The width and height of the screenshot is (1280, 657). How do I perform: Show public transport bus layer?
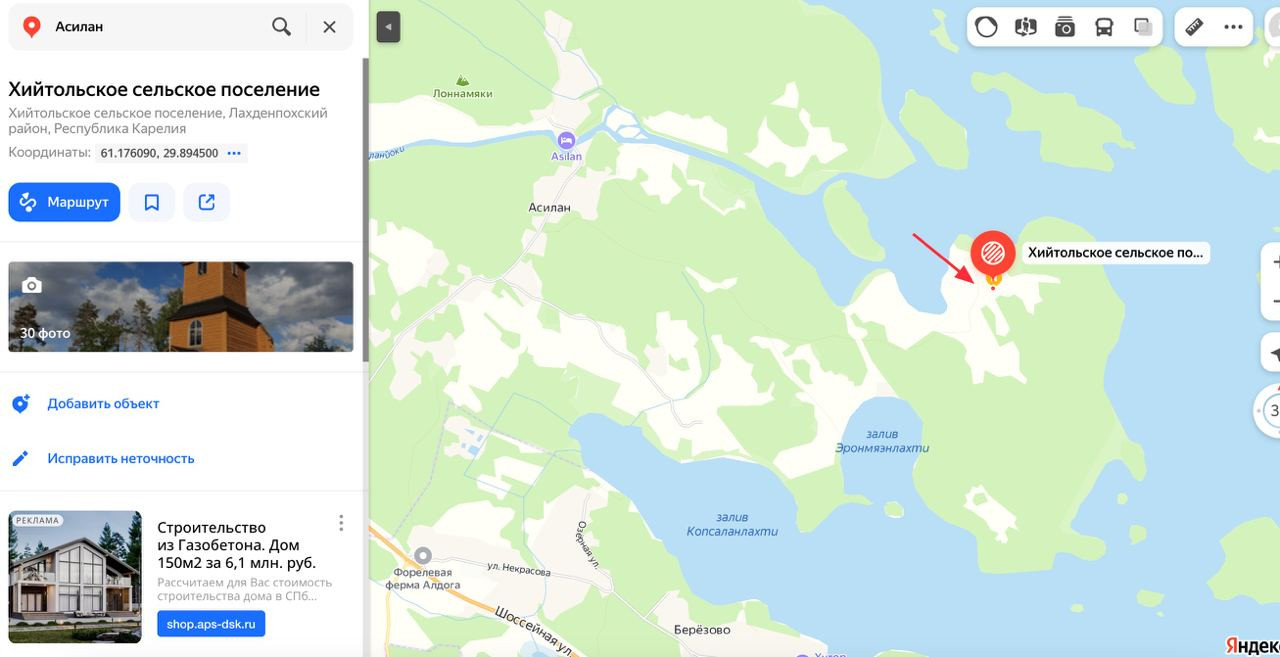1104,27
